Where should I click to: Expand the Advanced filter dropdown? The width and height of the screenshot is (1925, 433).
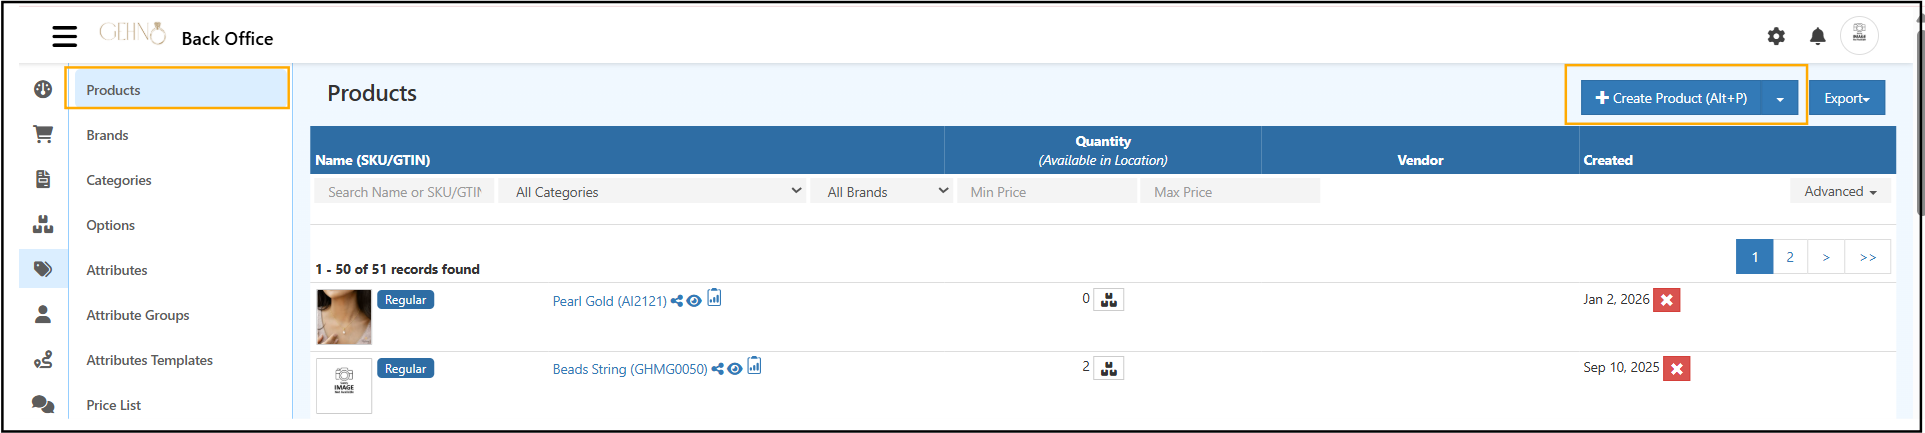tap(1840, 191)
